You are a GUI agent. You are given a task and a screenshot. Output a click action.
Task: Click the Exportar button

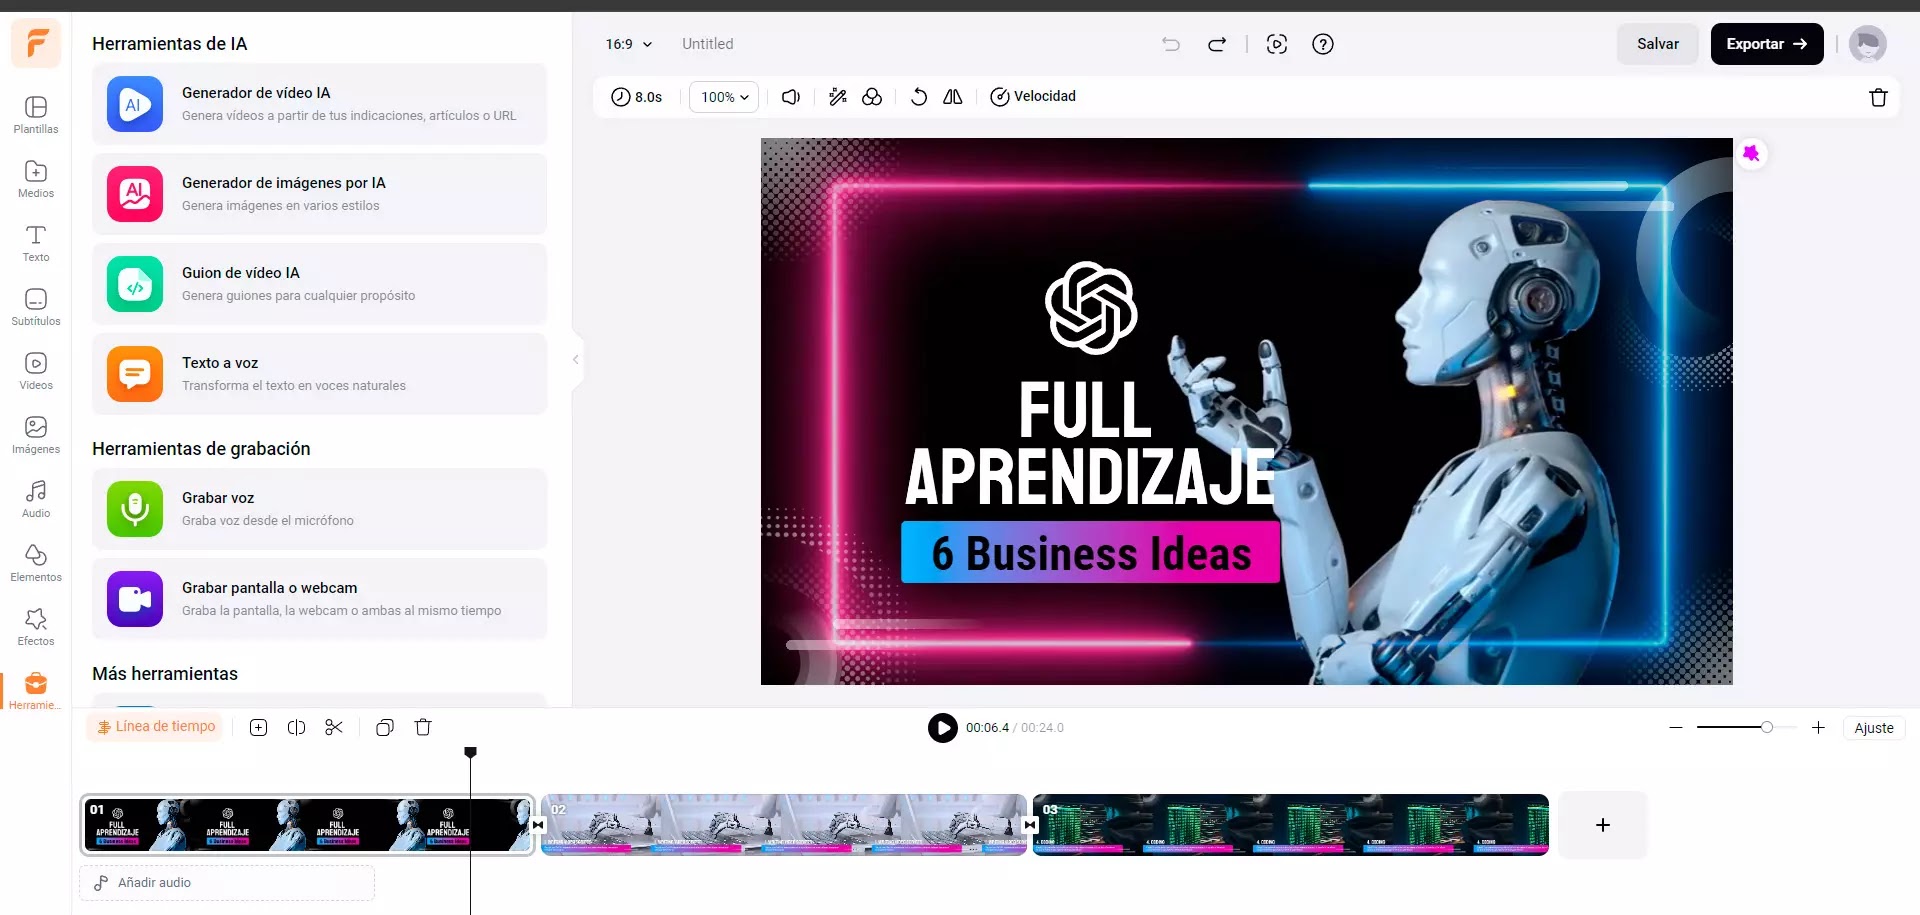click(x=1767, y=44)
